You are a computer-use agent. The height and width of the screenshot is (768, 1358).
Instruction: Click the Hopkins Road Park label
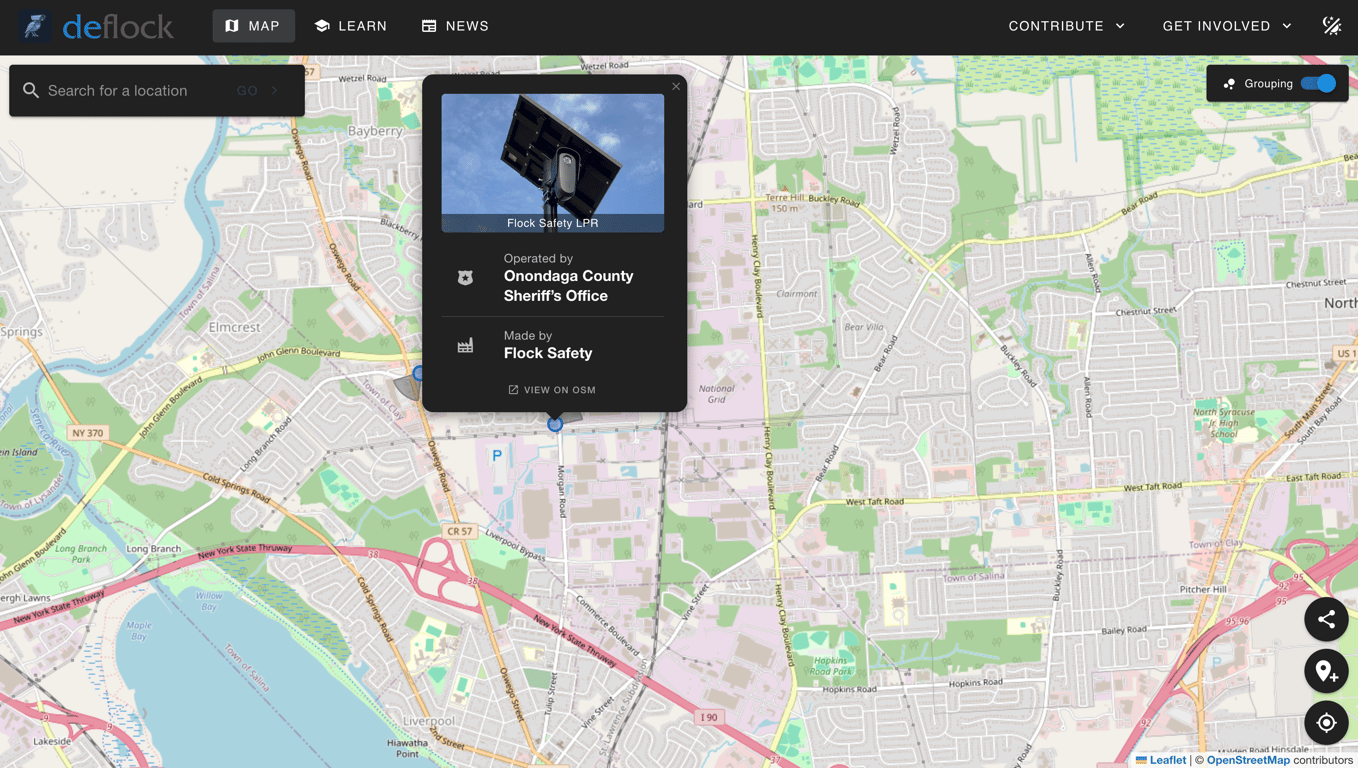tap(831, 666)
